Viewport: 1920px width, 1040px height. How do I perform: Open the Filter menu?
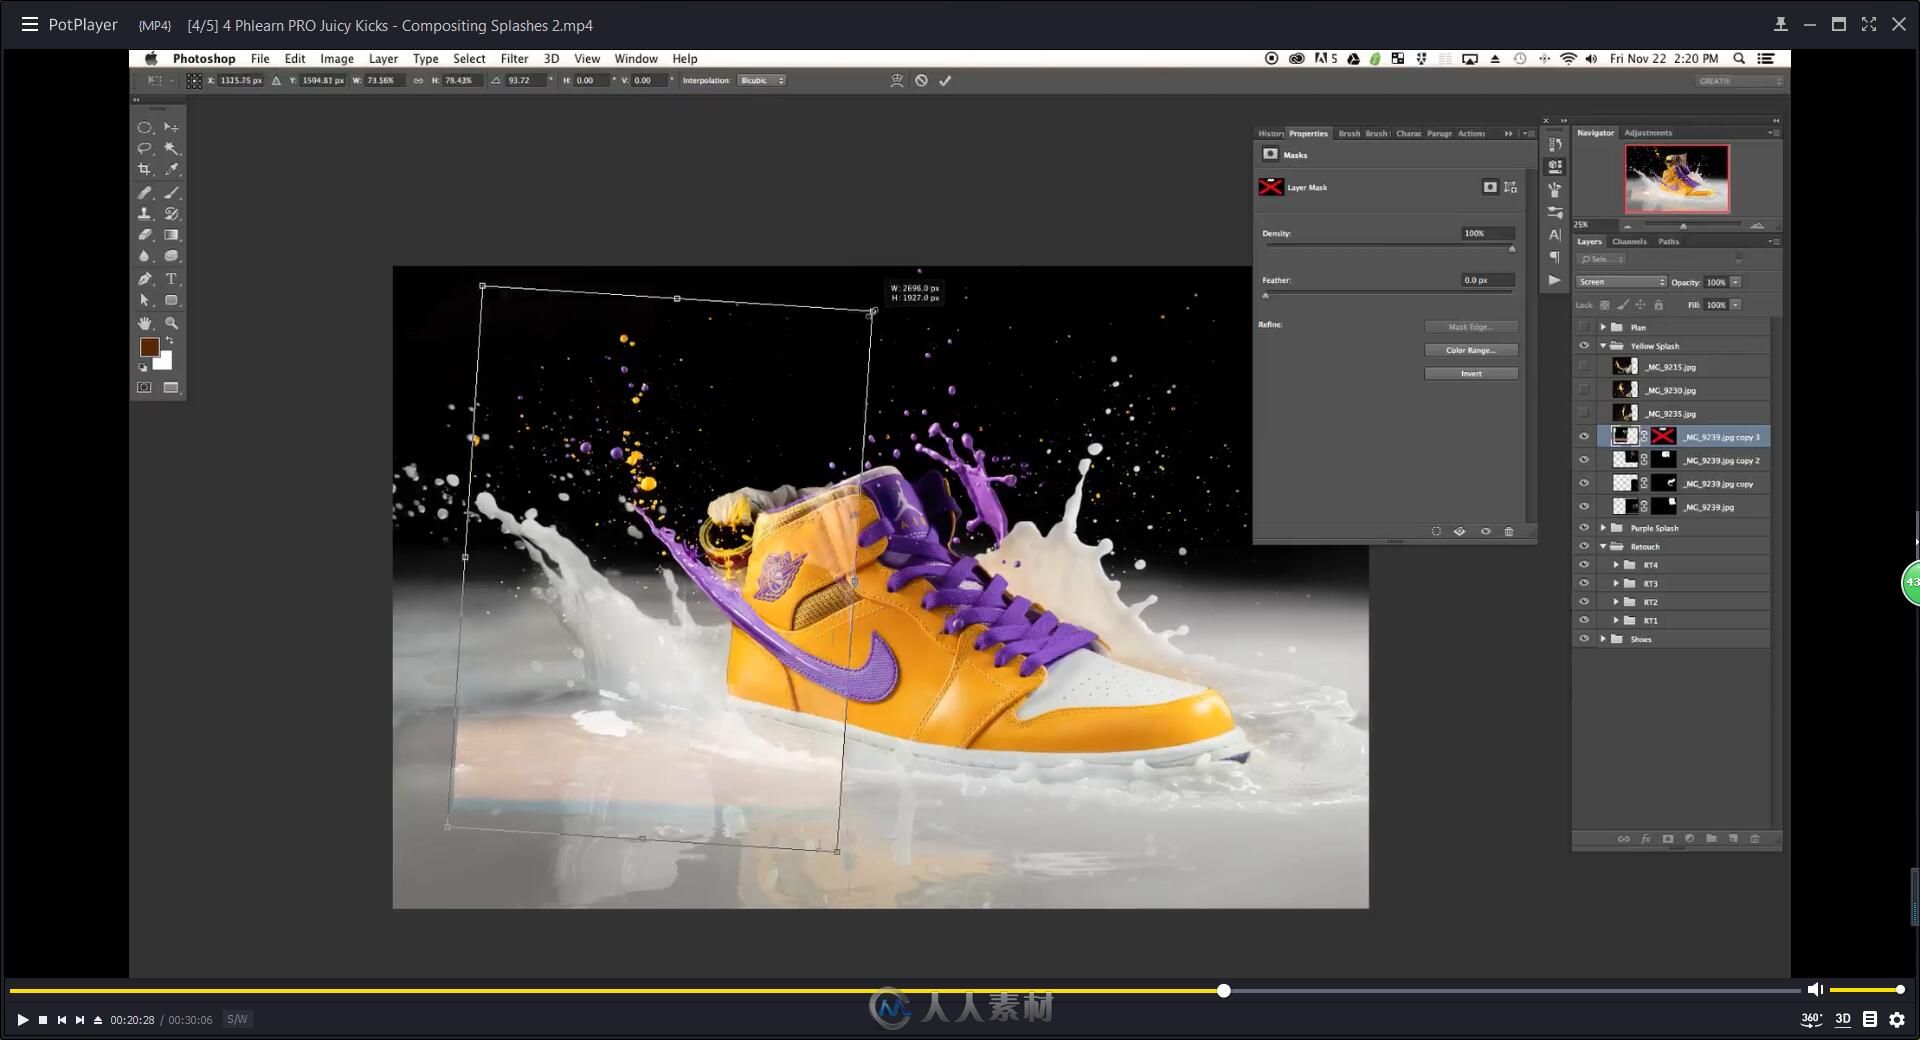[x=514, y=59]
